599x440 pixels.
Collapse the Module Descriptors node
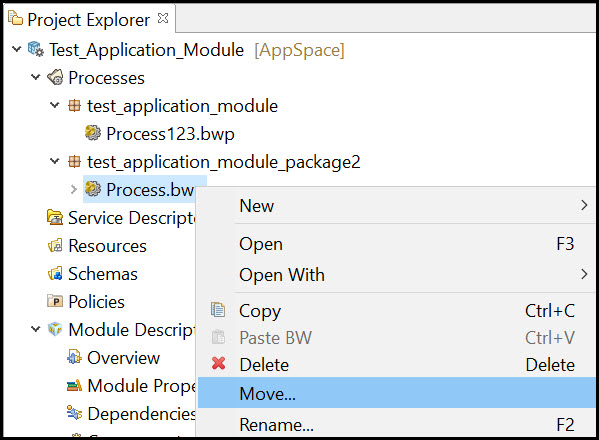tap(36, 329)
